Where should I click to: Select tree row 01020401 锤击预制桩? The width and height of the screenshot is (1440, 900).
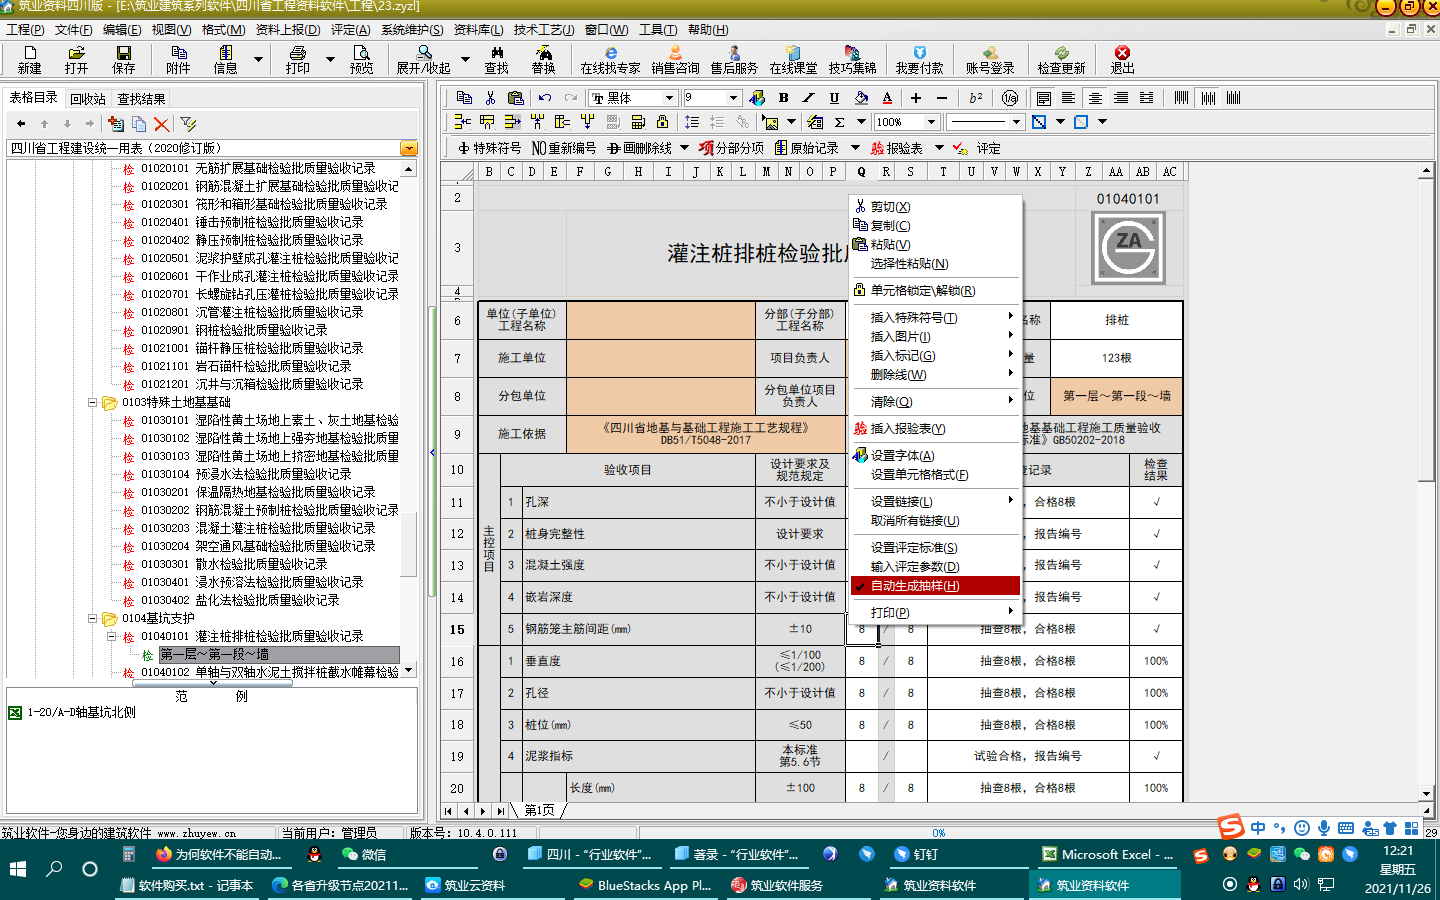click(251, 222)
